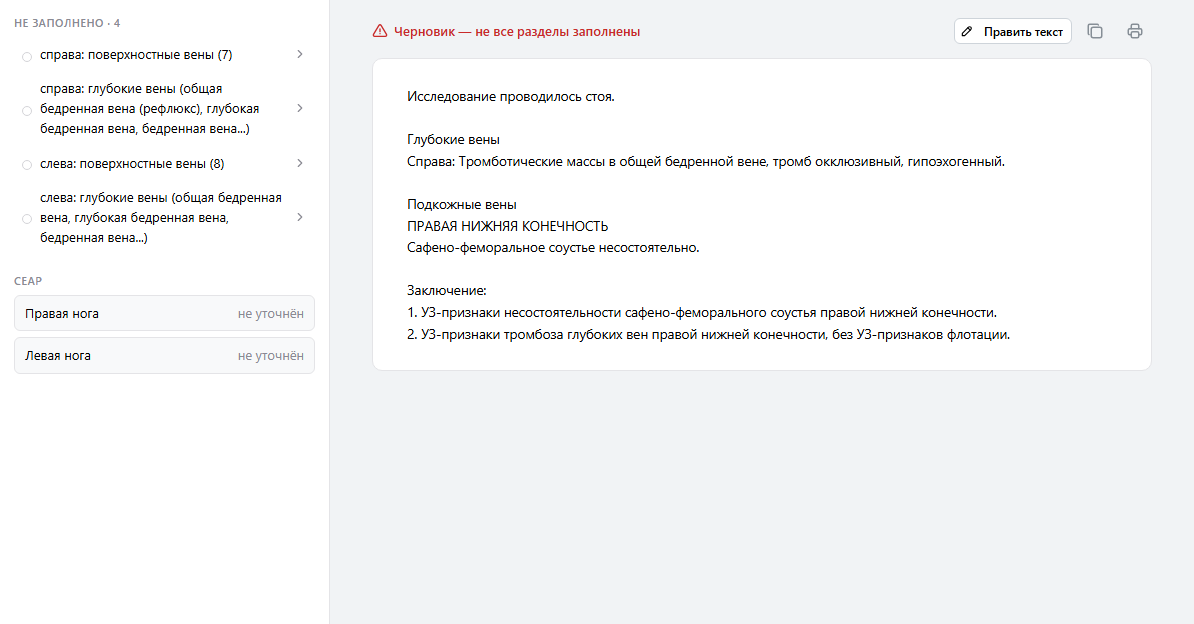Screen dimensions: 1194x624
Task: Select the circle for справа: глубокие вены
Action: 27,110
